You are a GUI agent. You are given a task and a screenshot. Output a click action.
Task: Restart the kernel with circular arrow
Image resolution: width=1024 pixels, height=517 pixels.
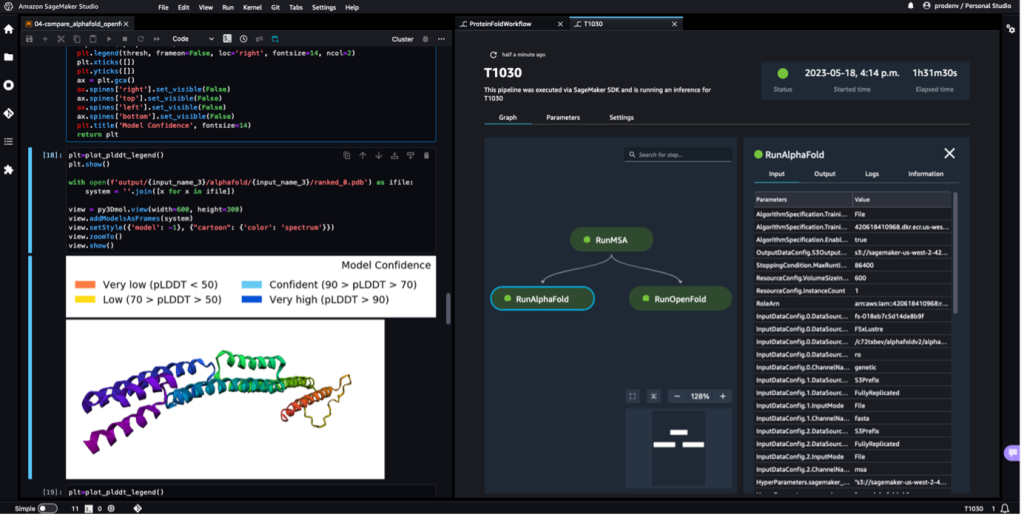[140, 39]
